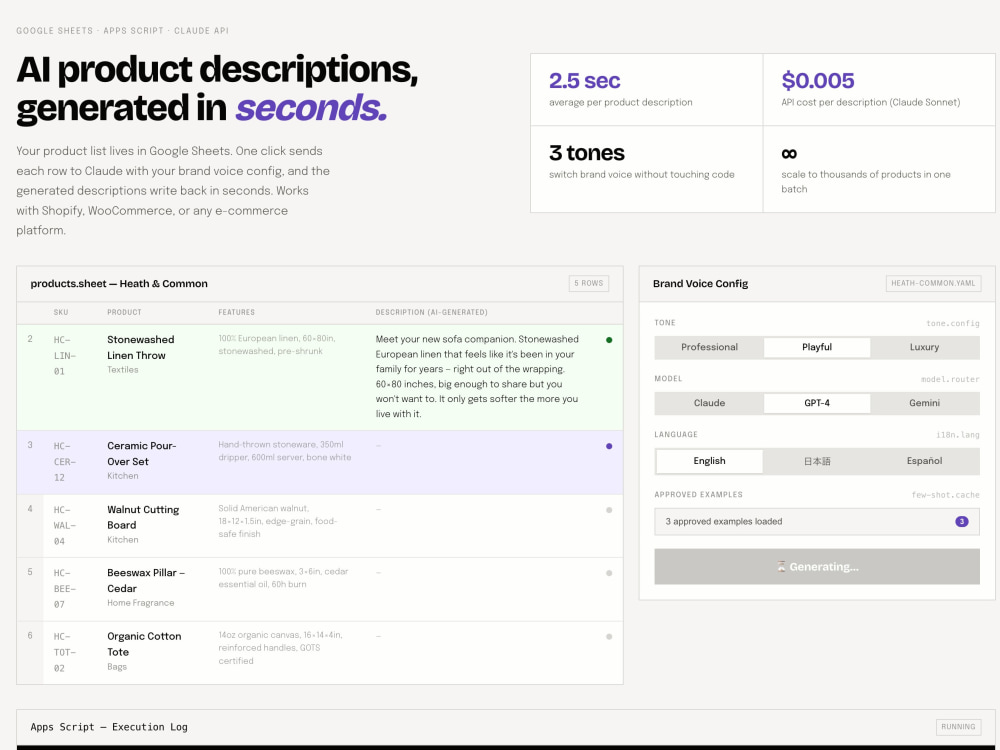Image resolution: width=1000 pixels, height=750 pixels.
Task: Select the Professional tone option
Action: 709,348
